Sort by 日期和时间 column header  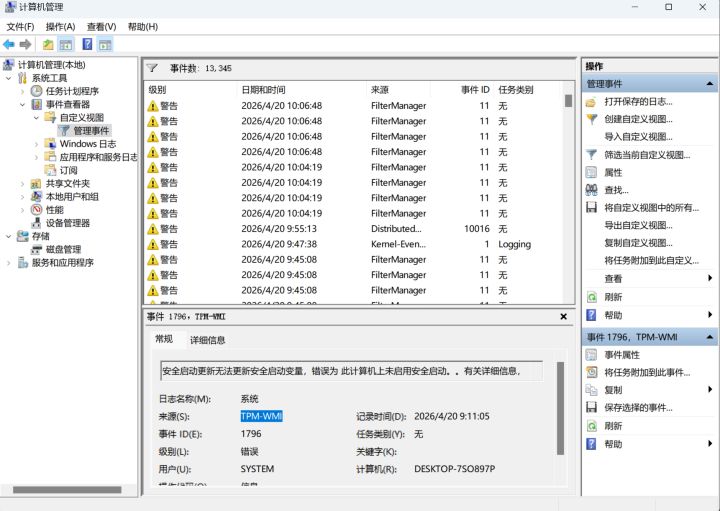[302, 90]
